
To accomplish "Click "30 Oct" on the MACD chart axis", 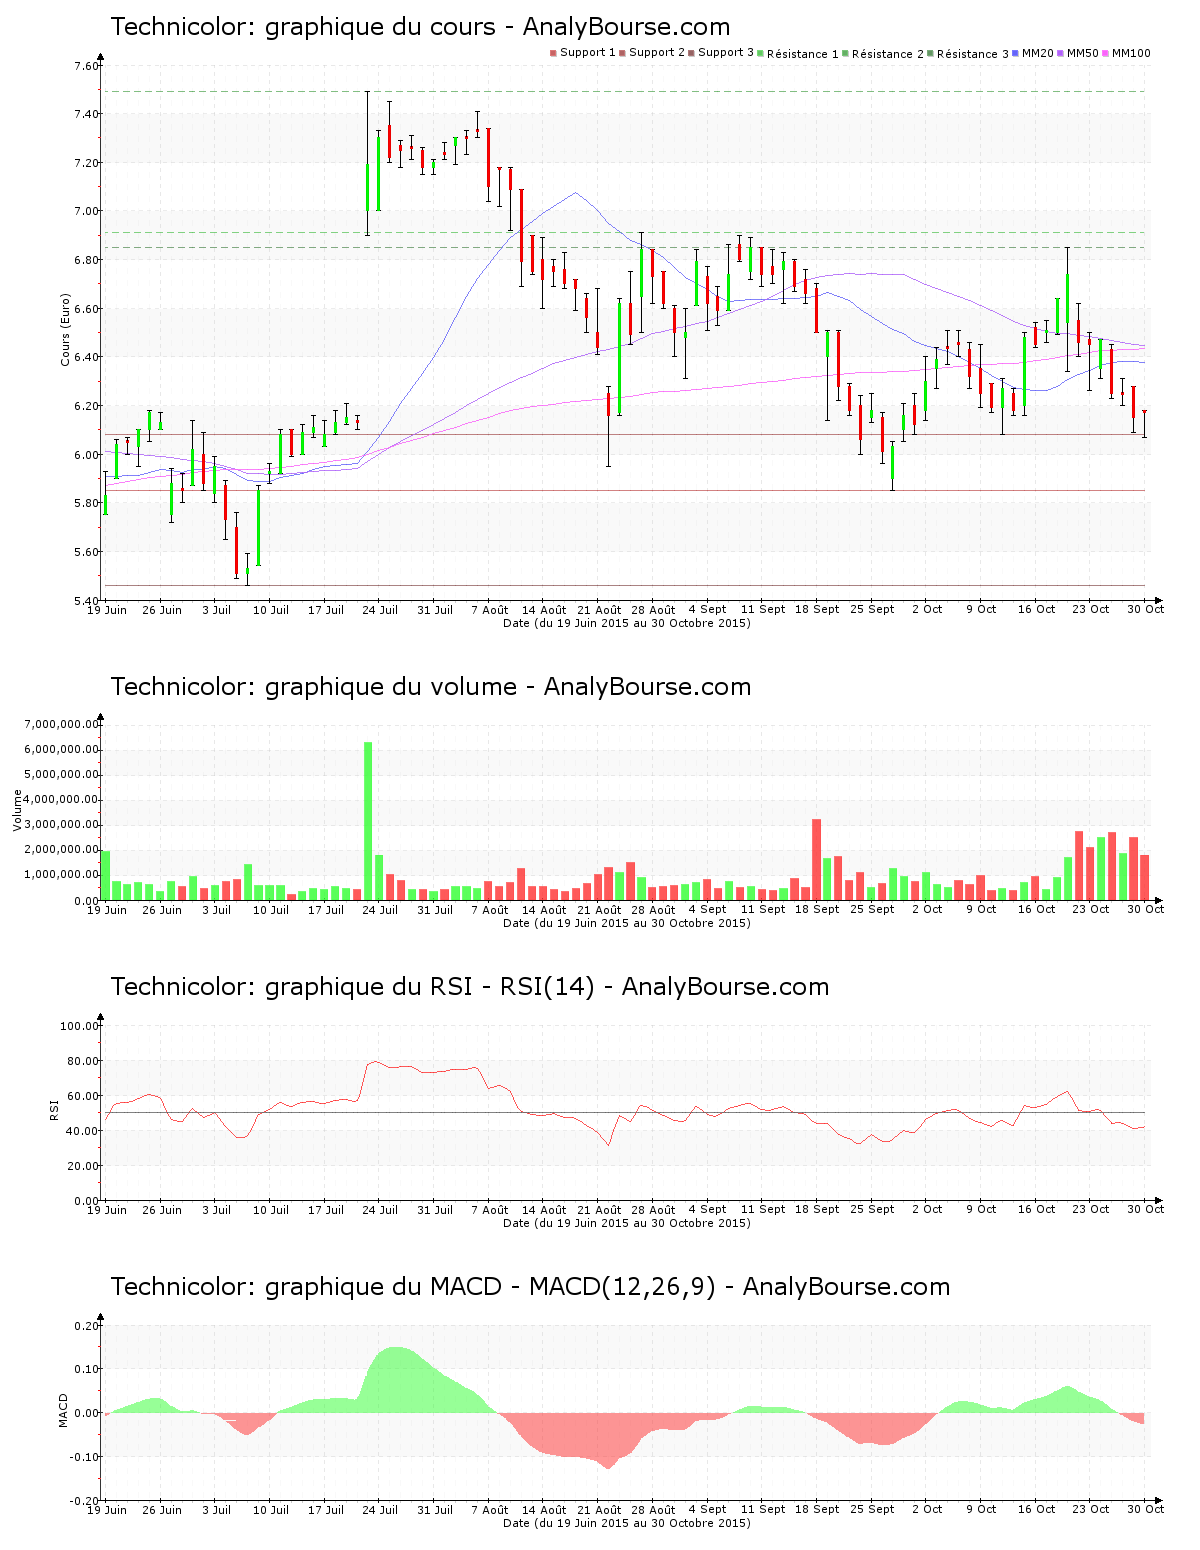I will click(1145, 1510).
